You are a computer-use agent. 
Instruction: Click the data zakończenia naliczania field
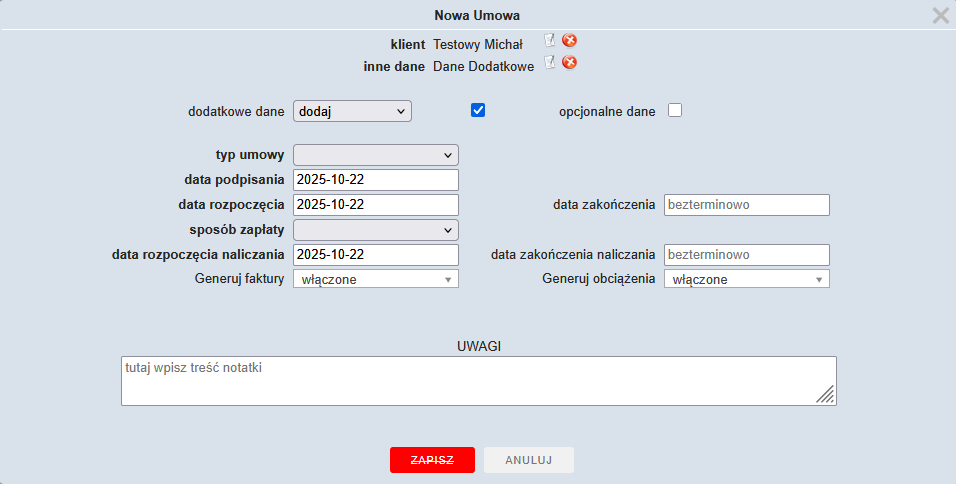click(x=746, y=255)
